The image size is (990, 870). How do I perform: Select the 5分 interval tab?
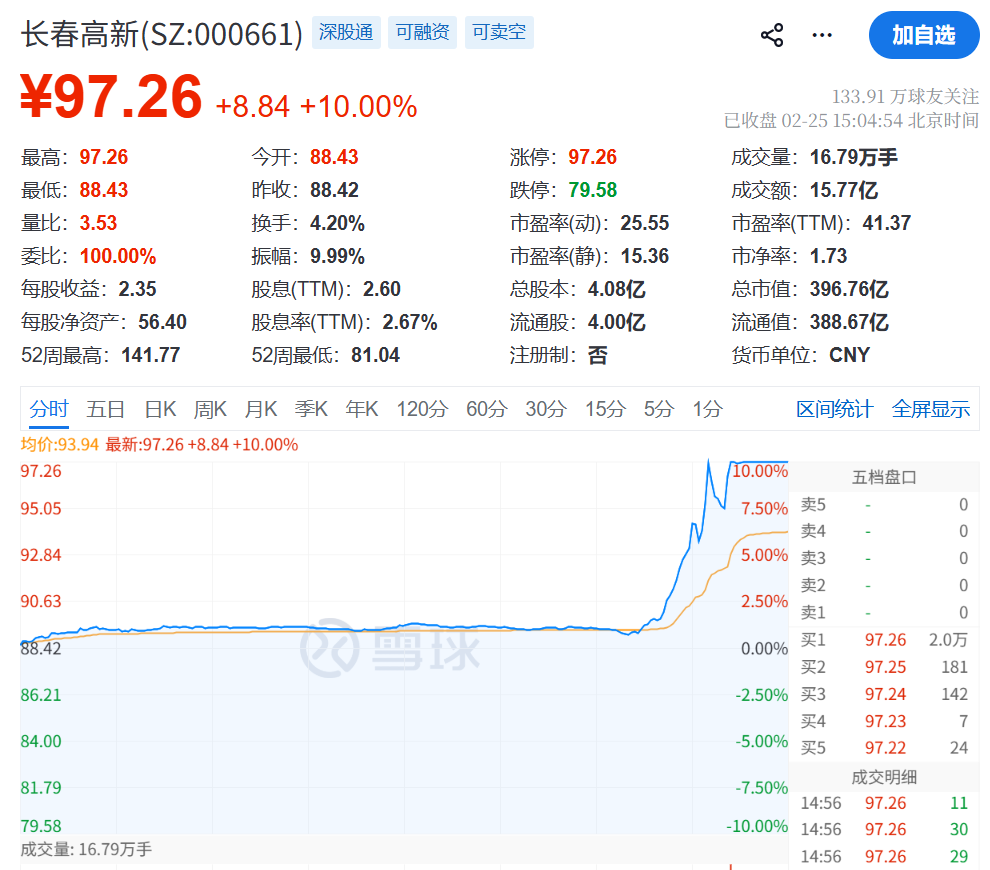[x=659, y=409]
